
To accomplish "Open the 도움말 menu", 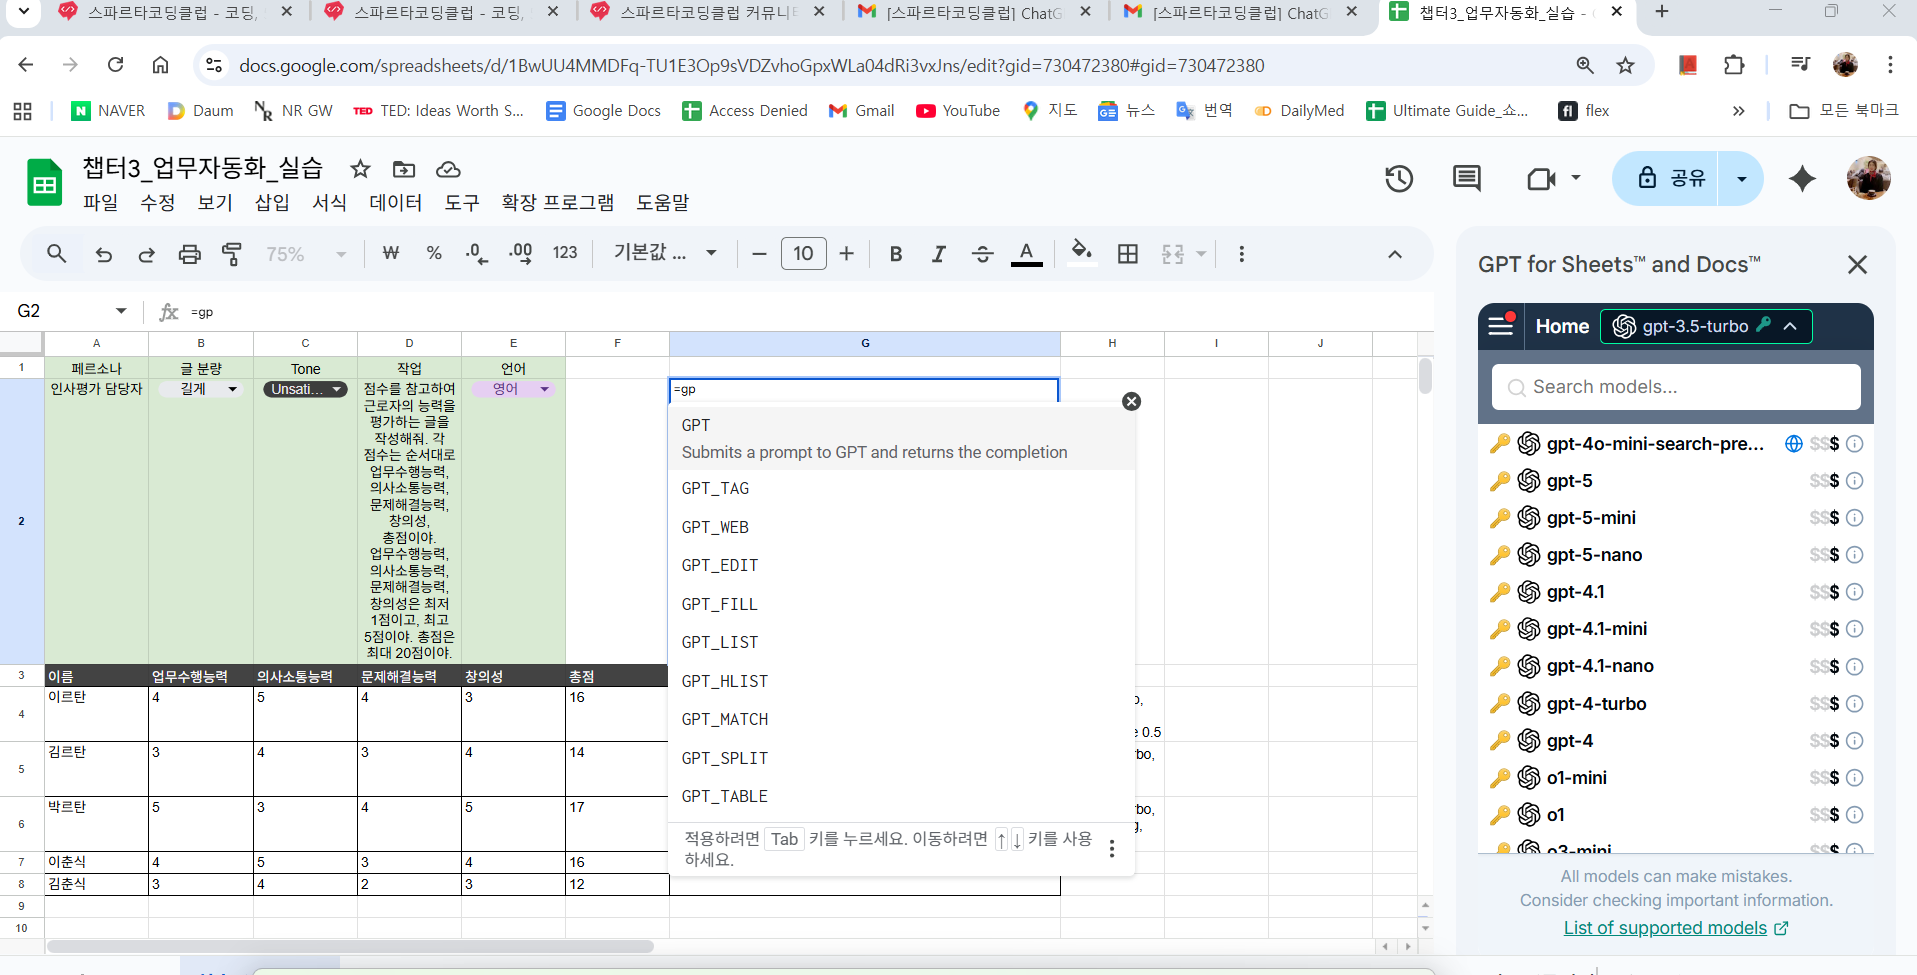I will pos(662,202).
